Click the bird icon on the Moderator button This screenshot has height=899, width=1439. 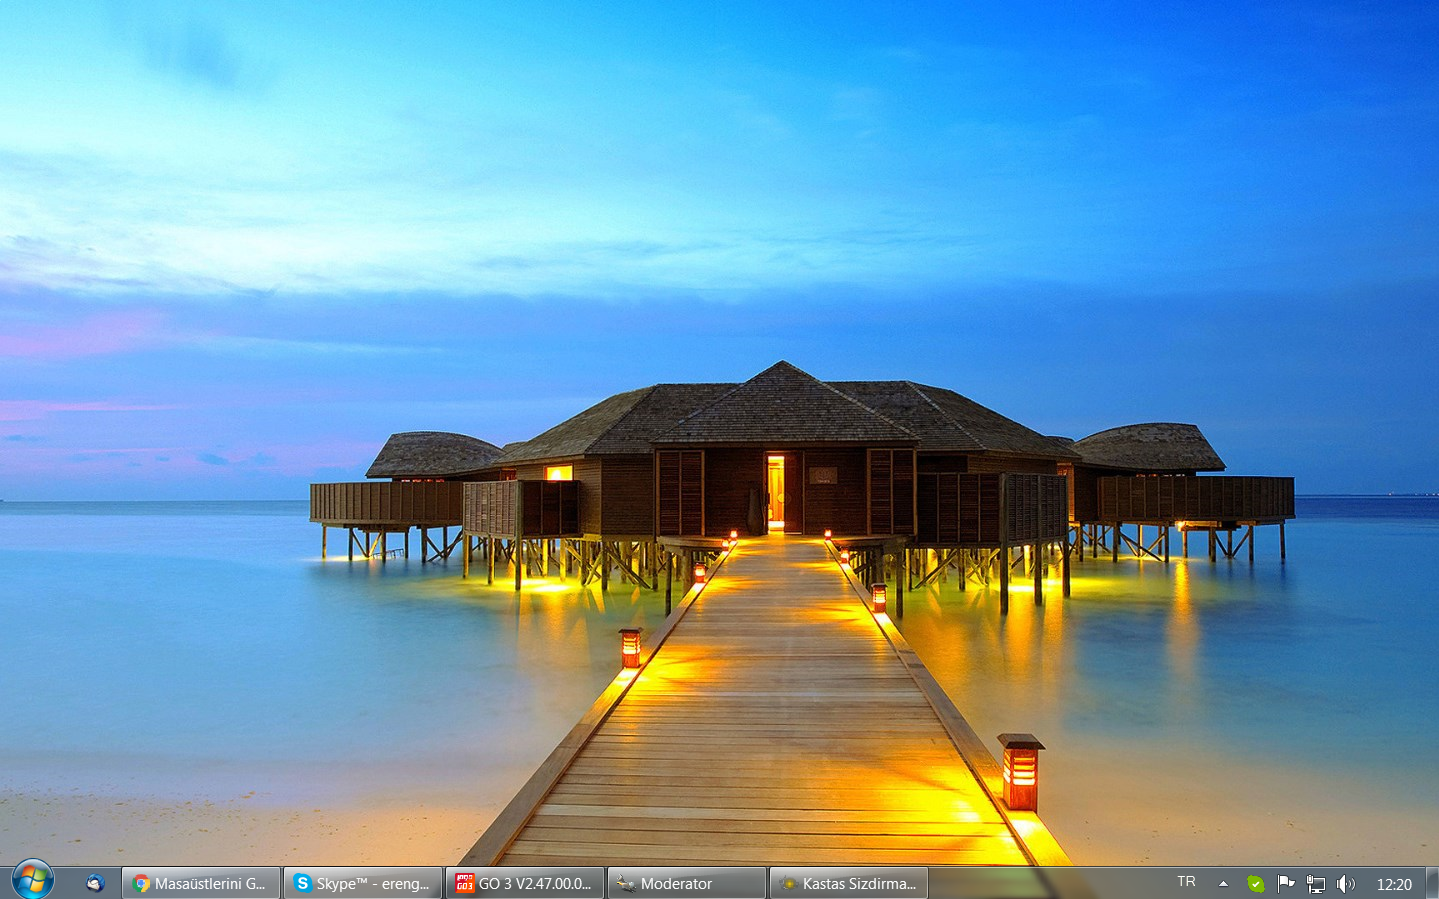tap(626, 883)
